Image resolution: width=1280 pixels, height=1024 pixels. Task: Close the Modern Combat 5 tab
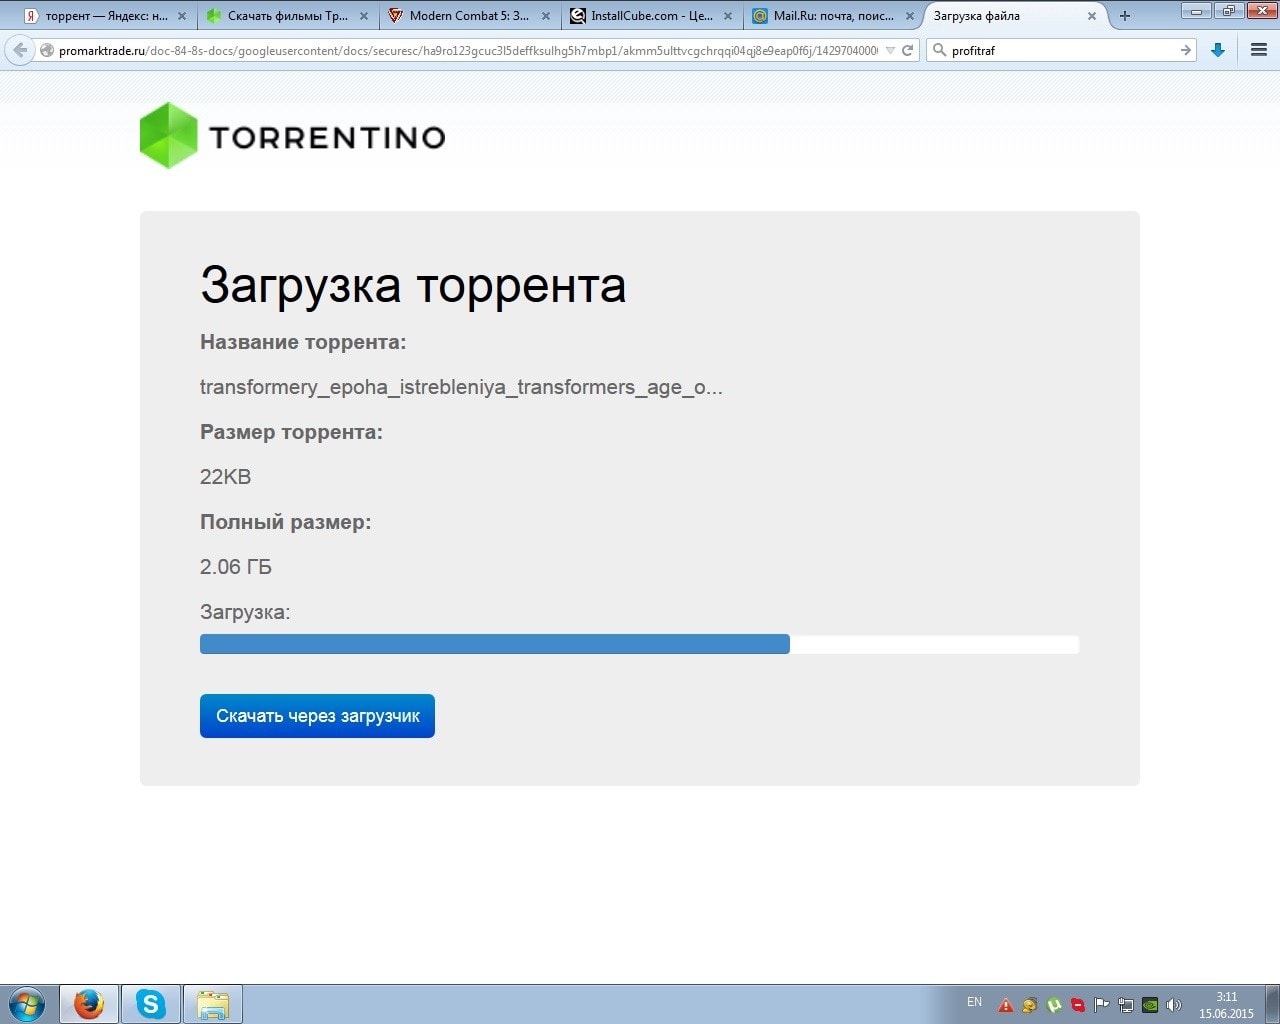[545, 16]
